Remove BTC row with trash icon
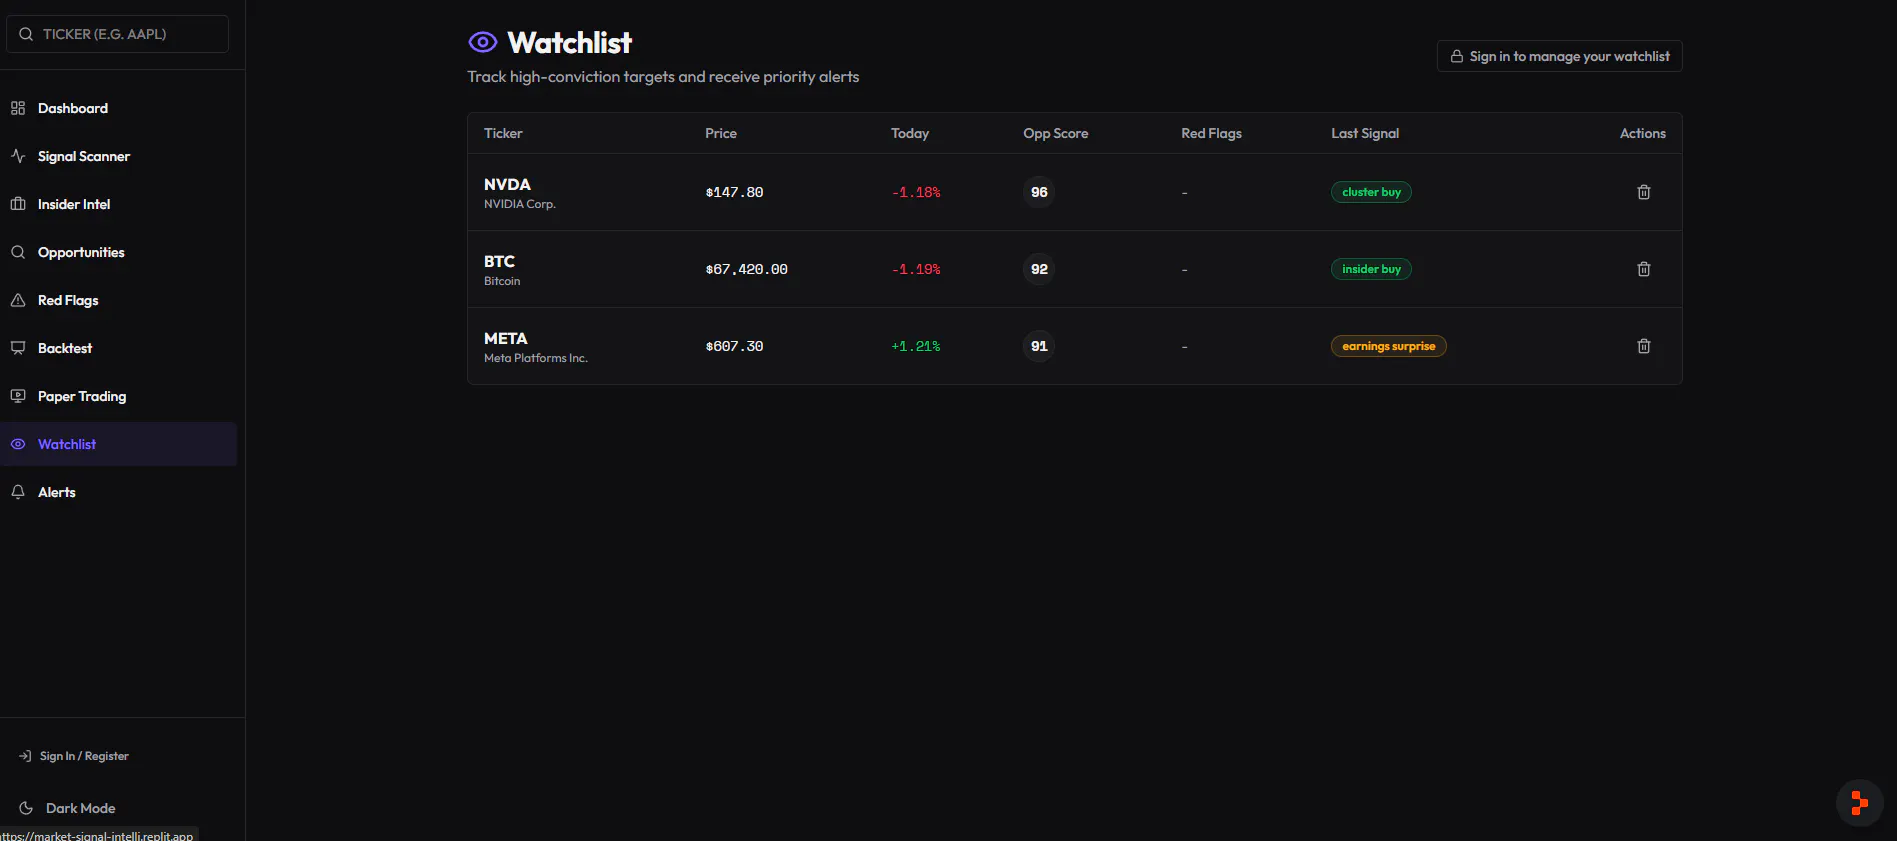This screenshot has height=841, width=1897. (1643, 269)
